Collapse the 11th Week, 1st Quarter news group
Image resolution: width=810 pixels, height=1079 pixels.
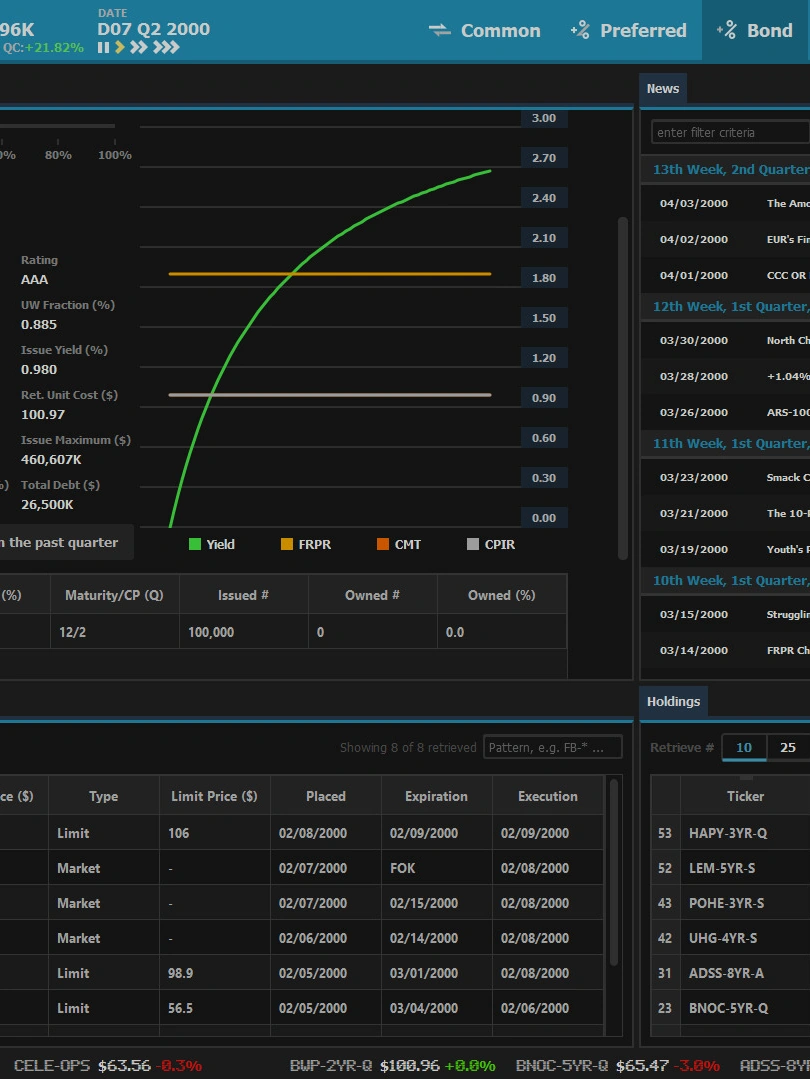(730, 443)
